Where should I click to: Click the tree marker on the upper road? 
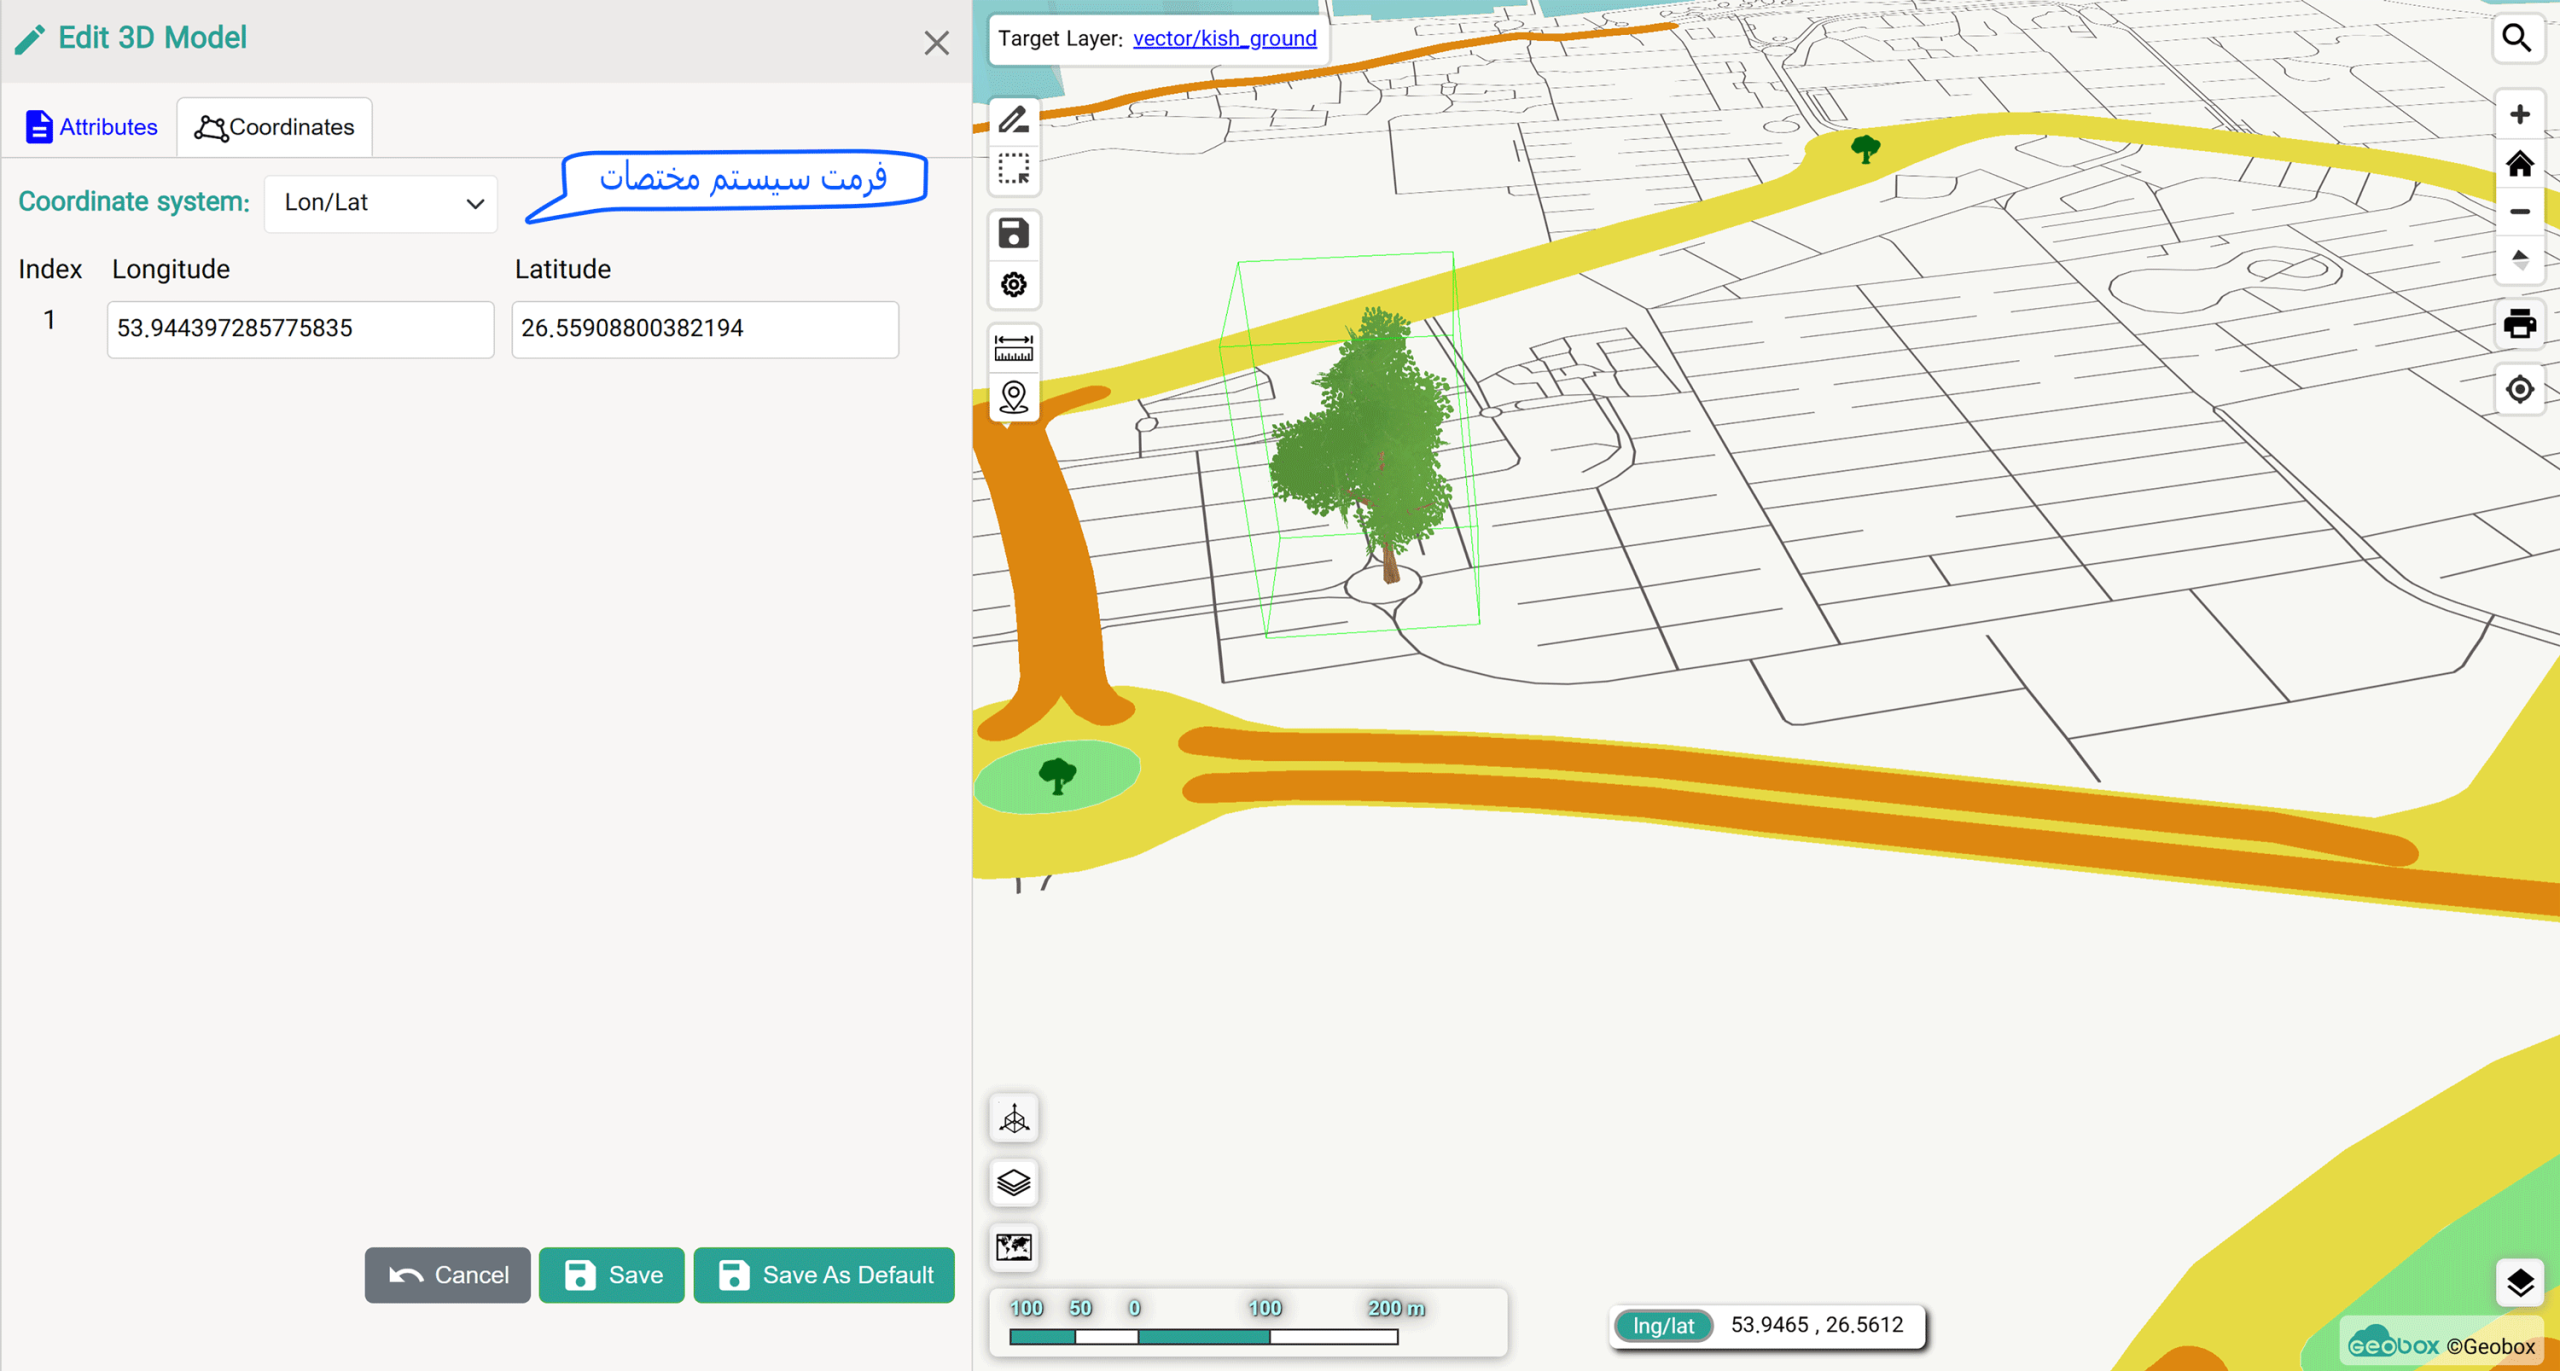coord(1865,149)
